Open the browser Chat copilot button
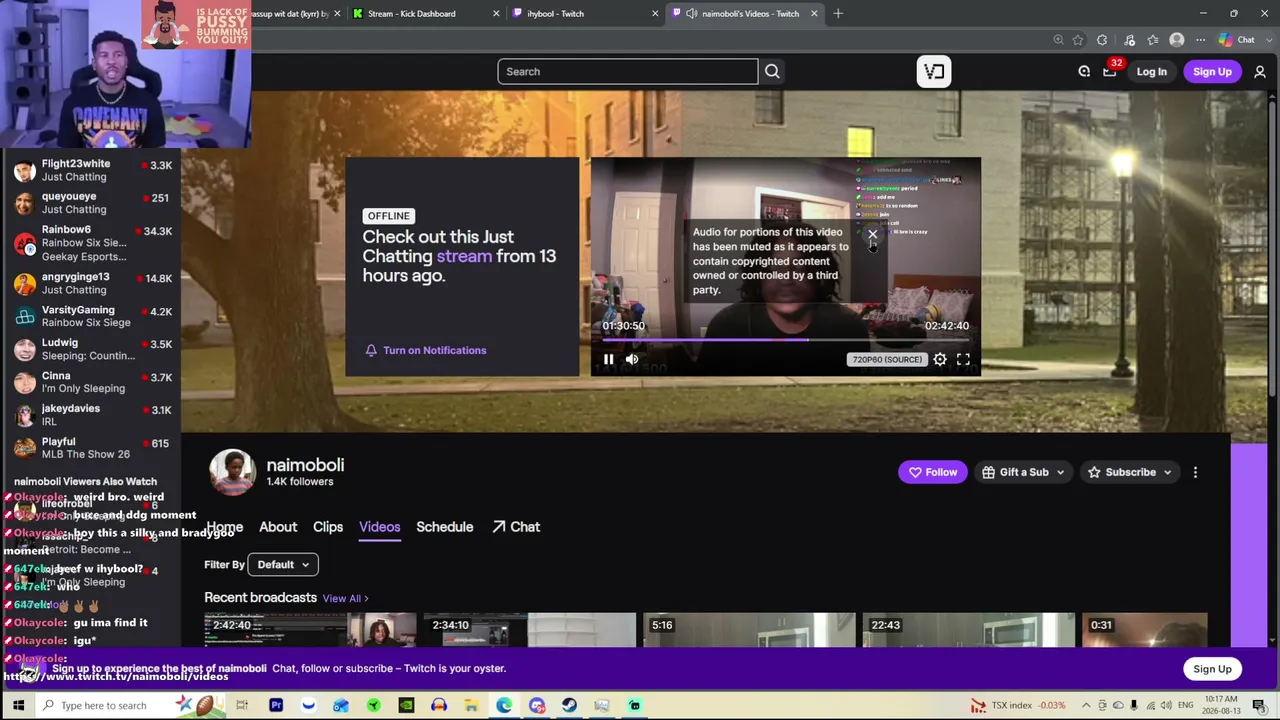Image resolution: width=1280 pixels, height=720 pixels. click(1237, 40)
